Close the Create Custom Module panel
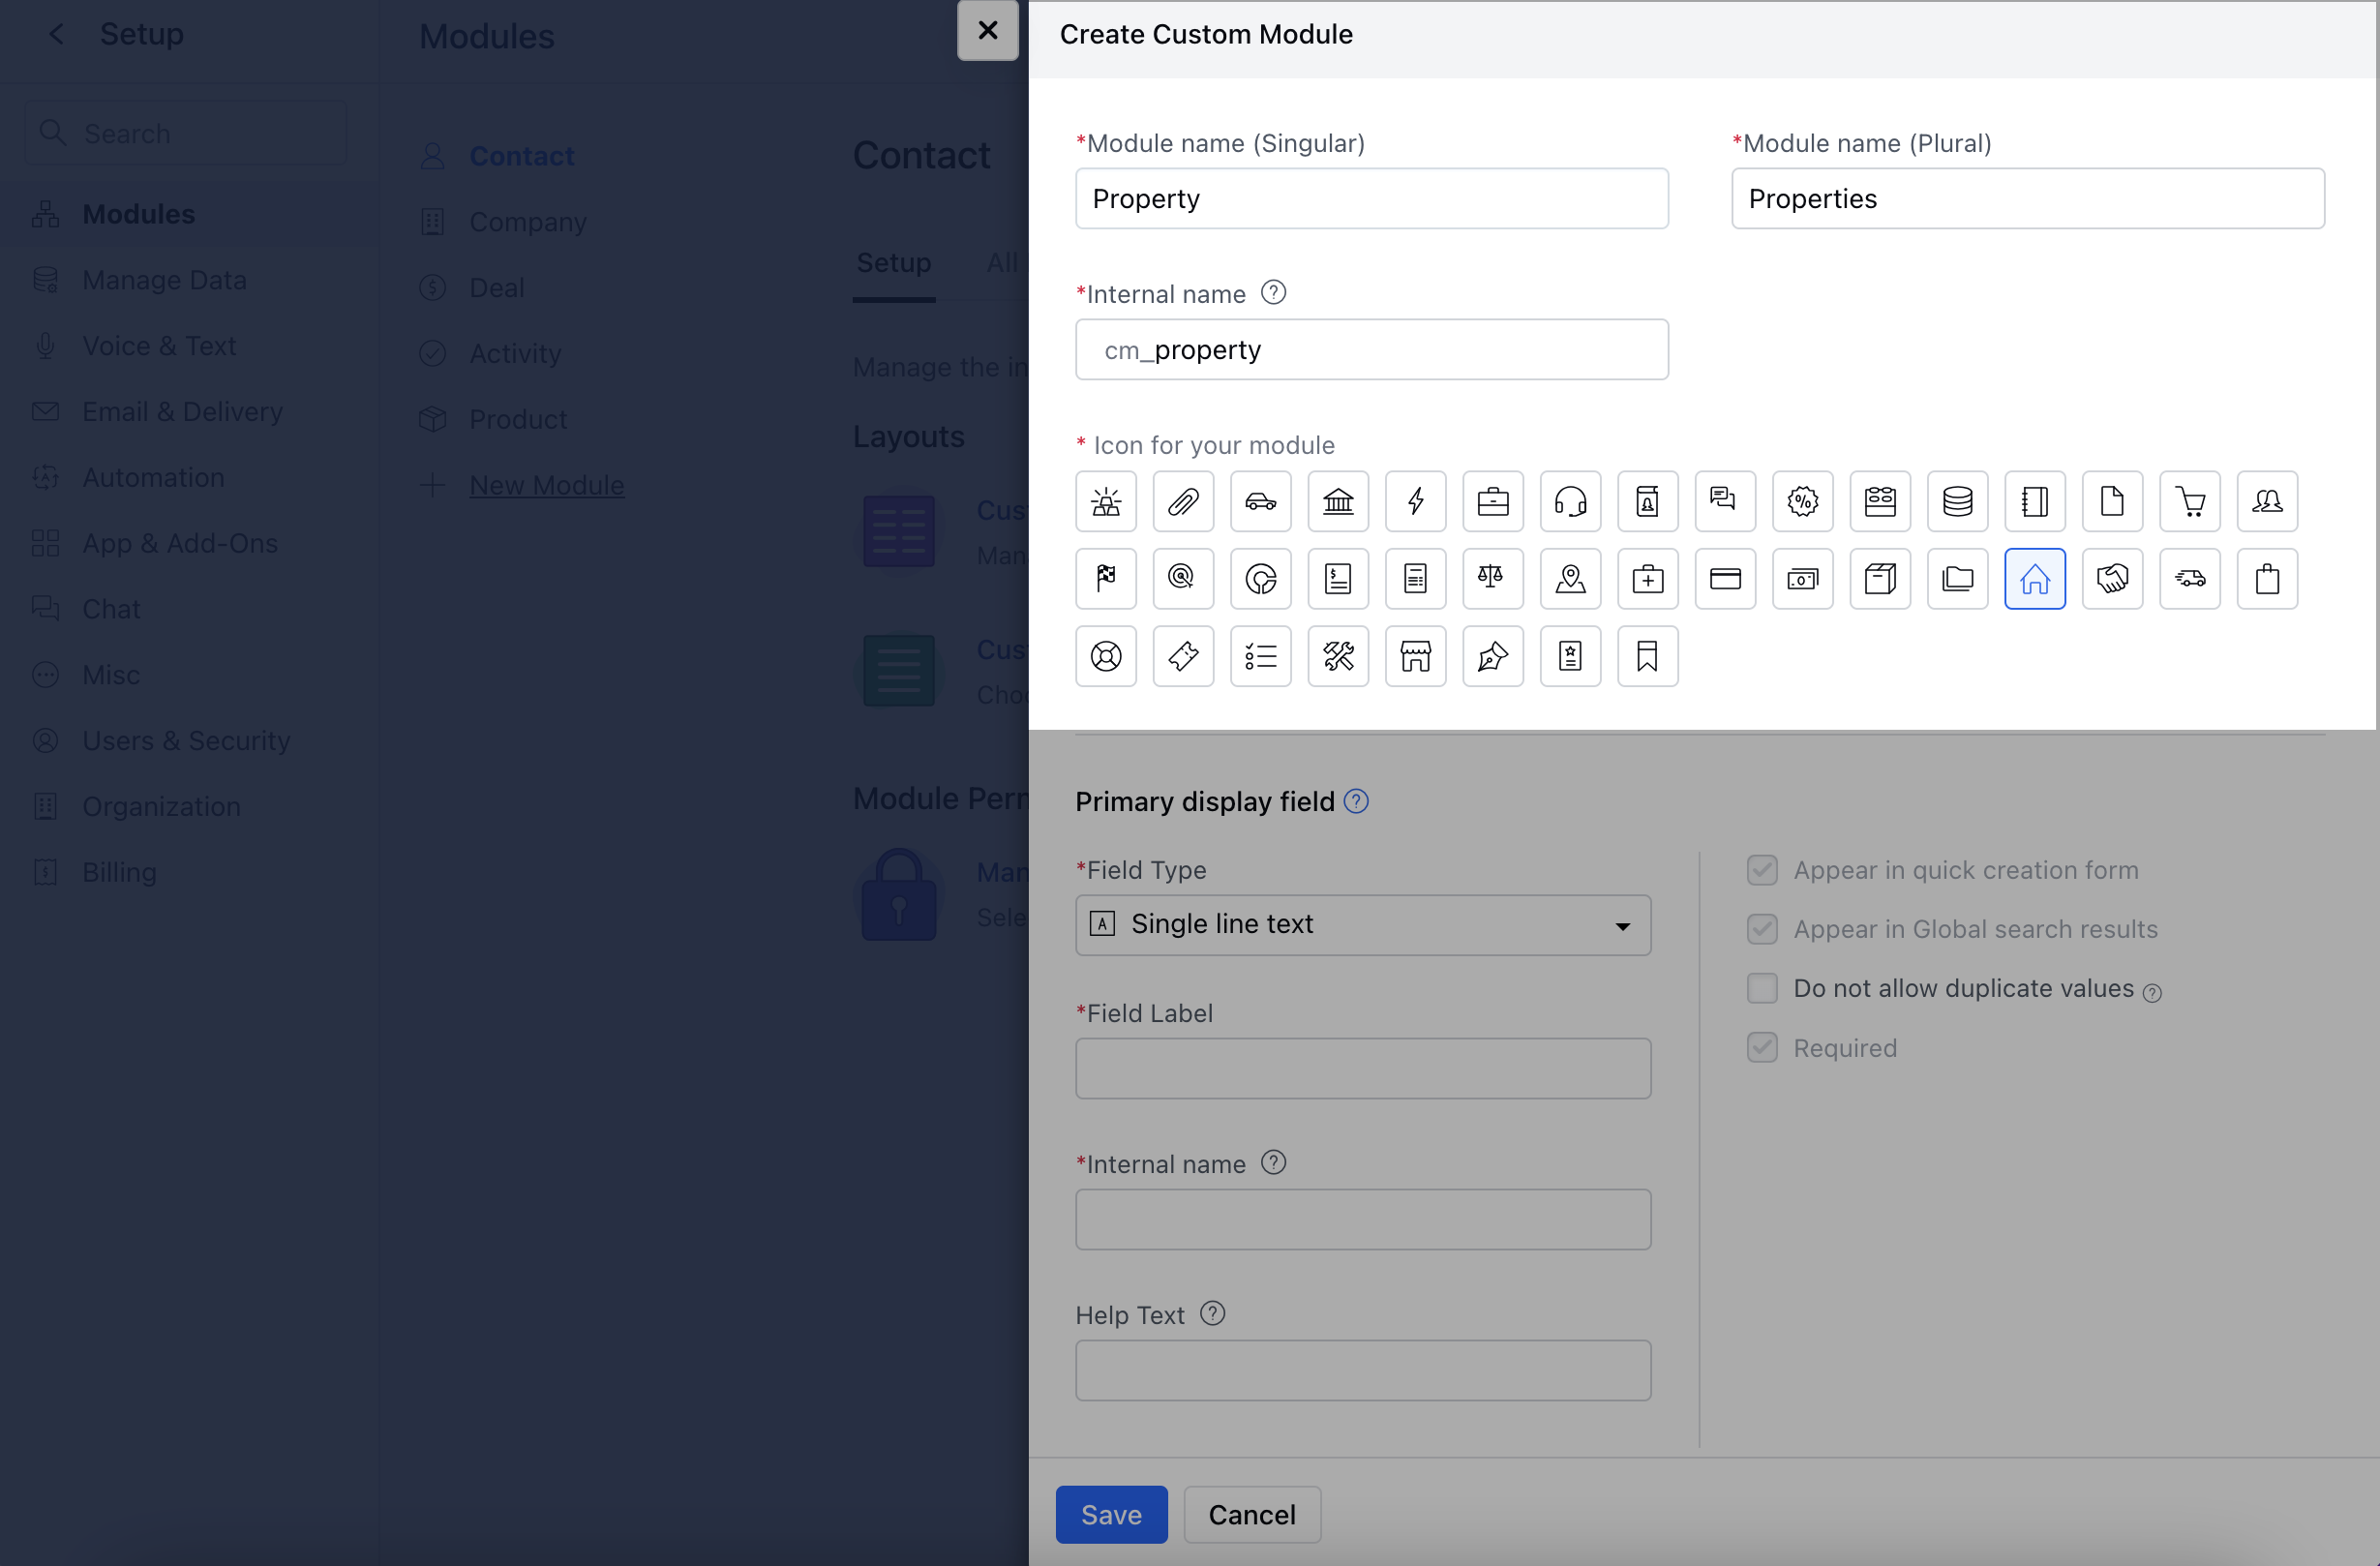2380x1566 pixels. 987,30
